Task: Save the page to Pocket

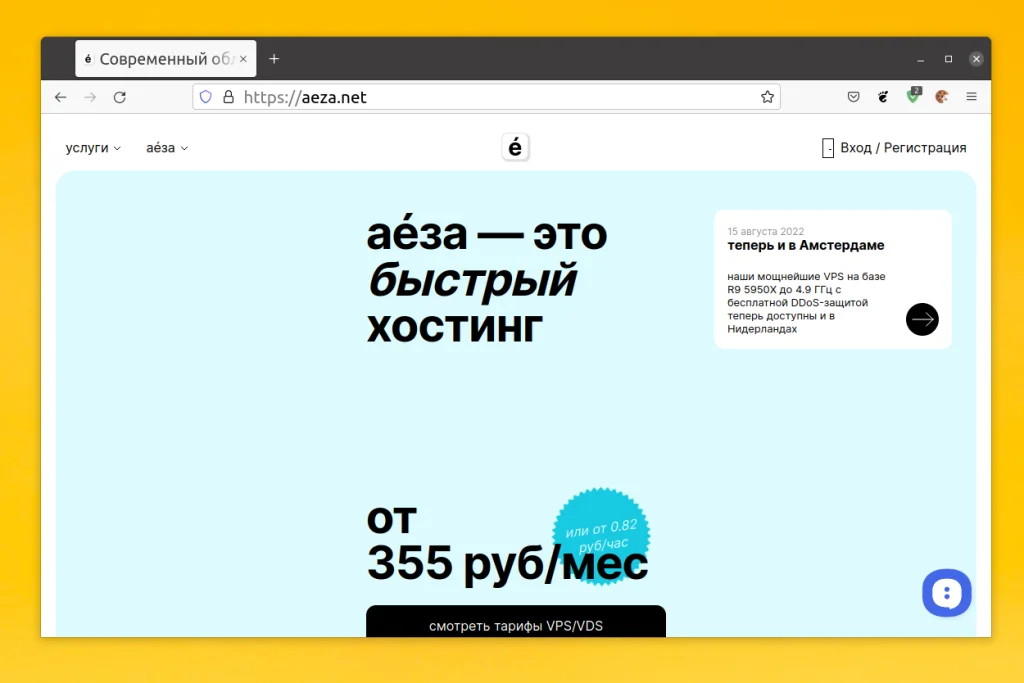Action: click(853, 97)
